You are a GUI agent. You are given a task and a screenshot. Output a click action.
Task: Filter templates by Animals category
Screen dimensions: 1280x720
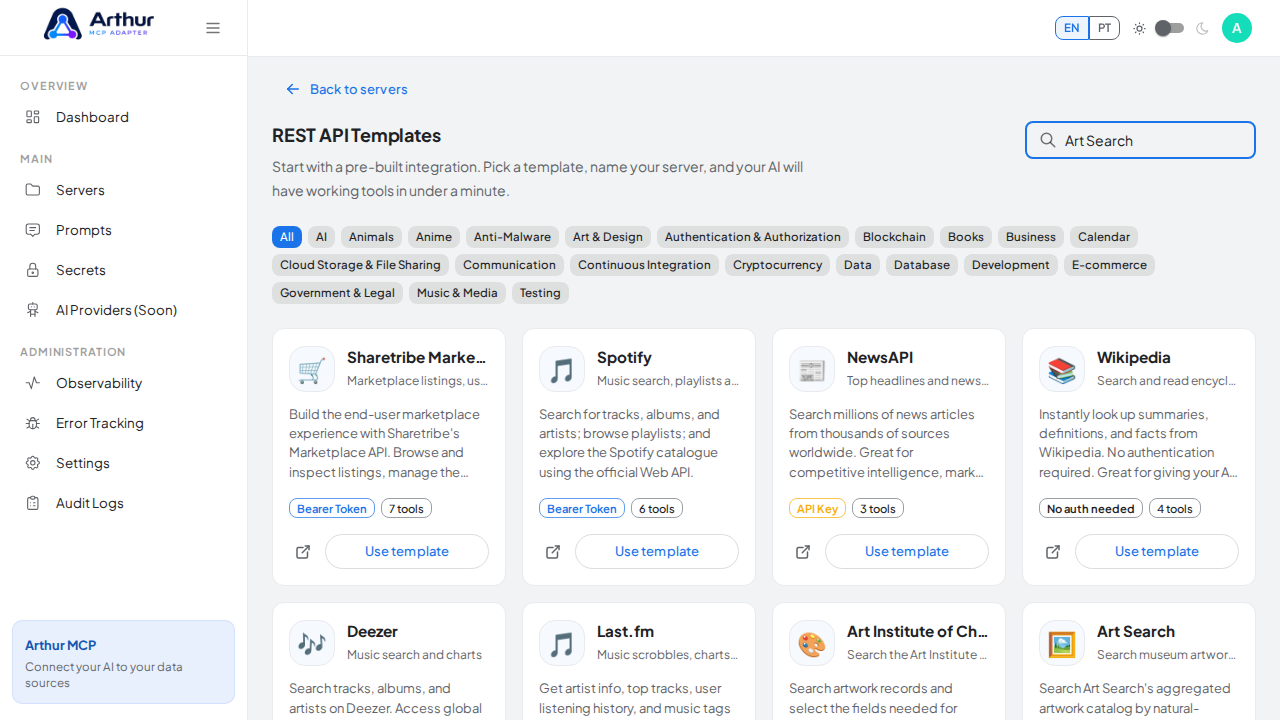[x=371, y=237]
